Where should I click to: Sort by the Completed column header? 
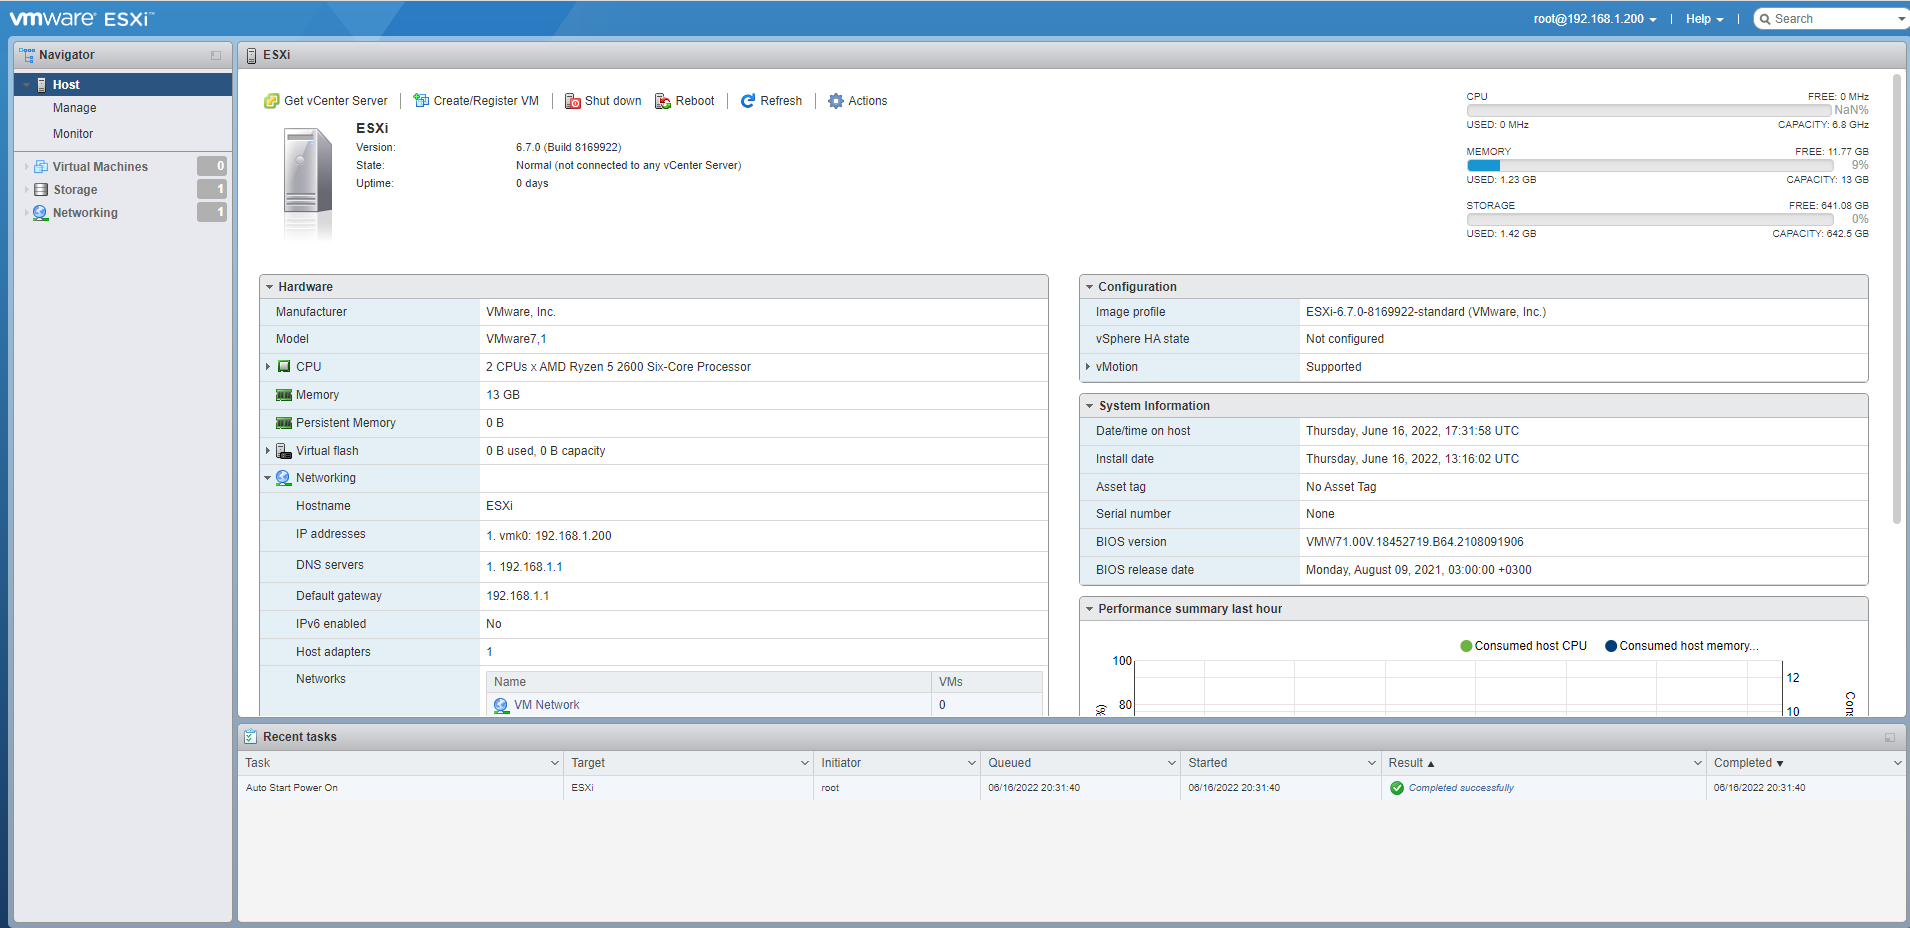coord(1804,763)
